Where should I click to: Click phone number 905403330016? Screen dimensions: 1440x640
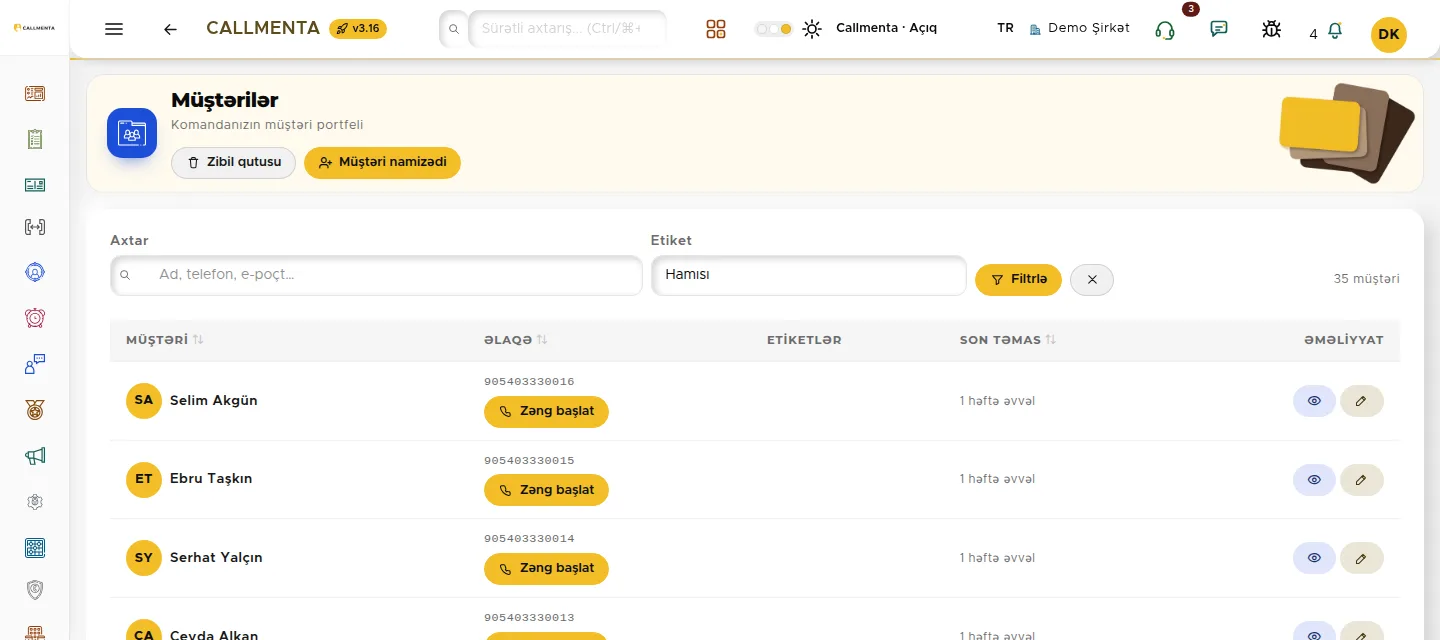tap(529, 381)
